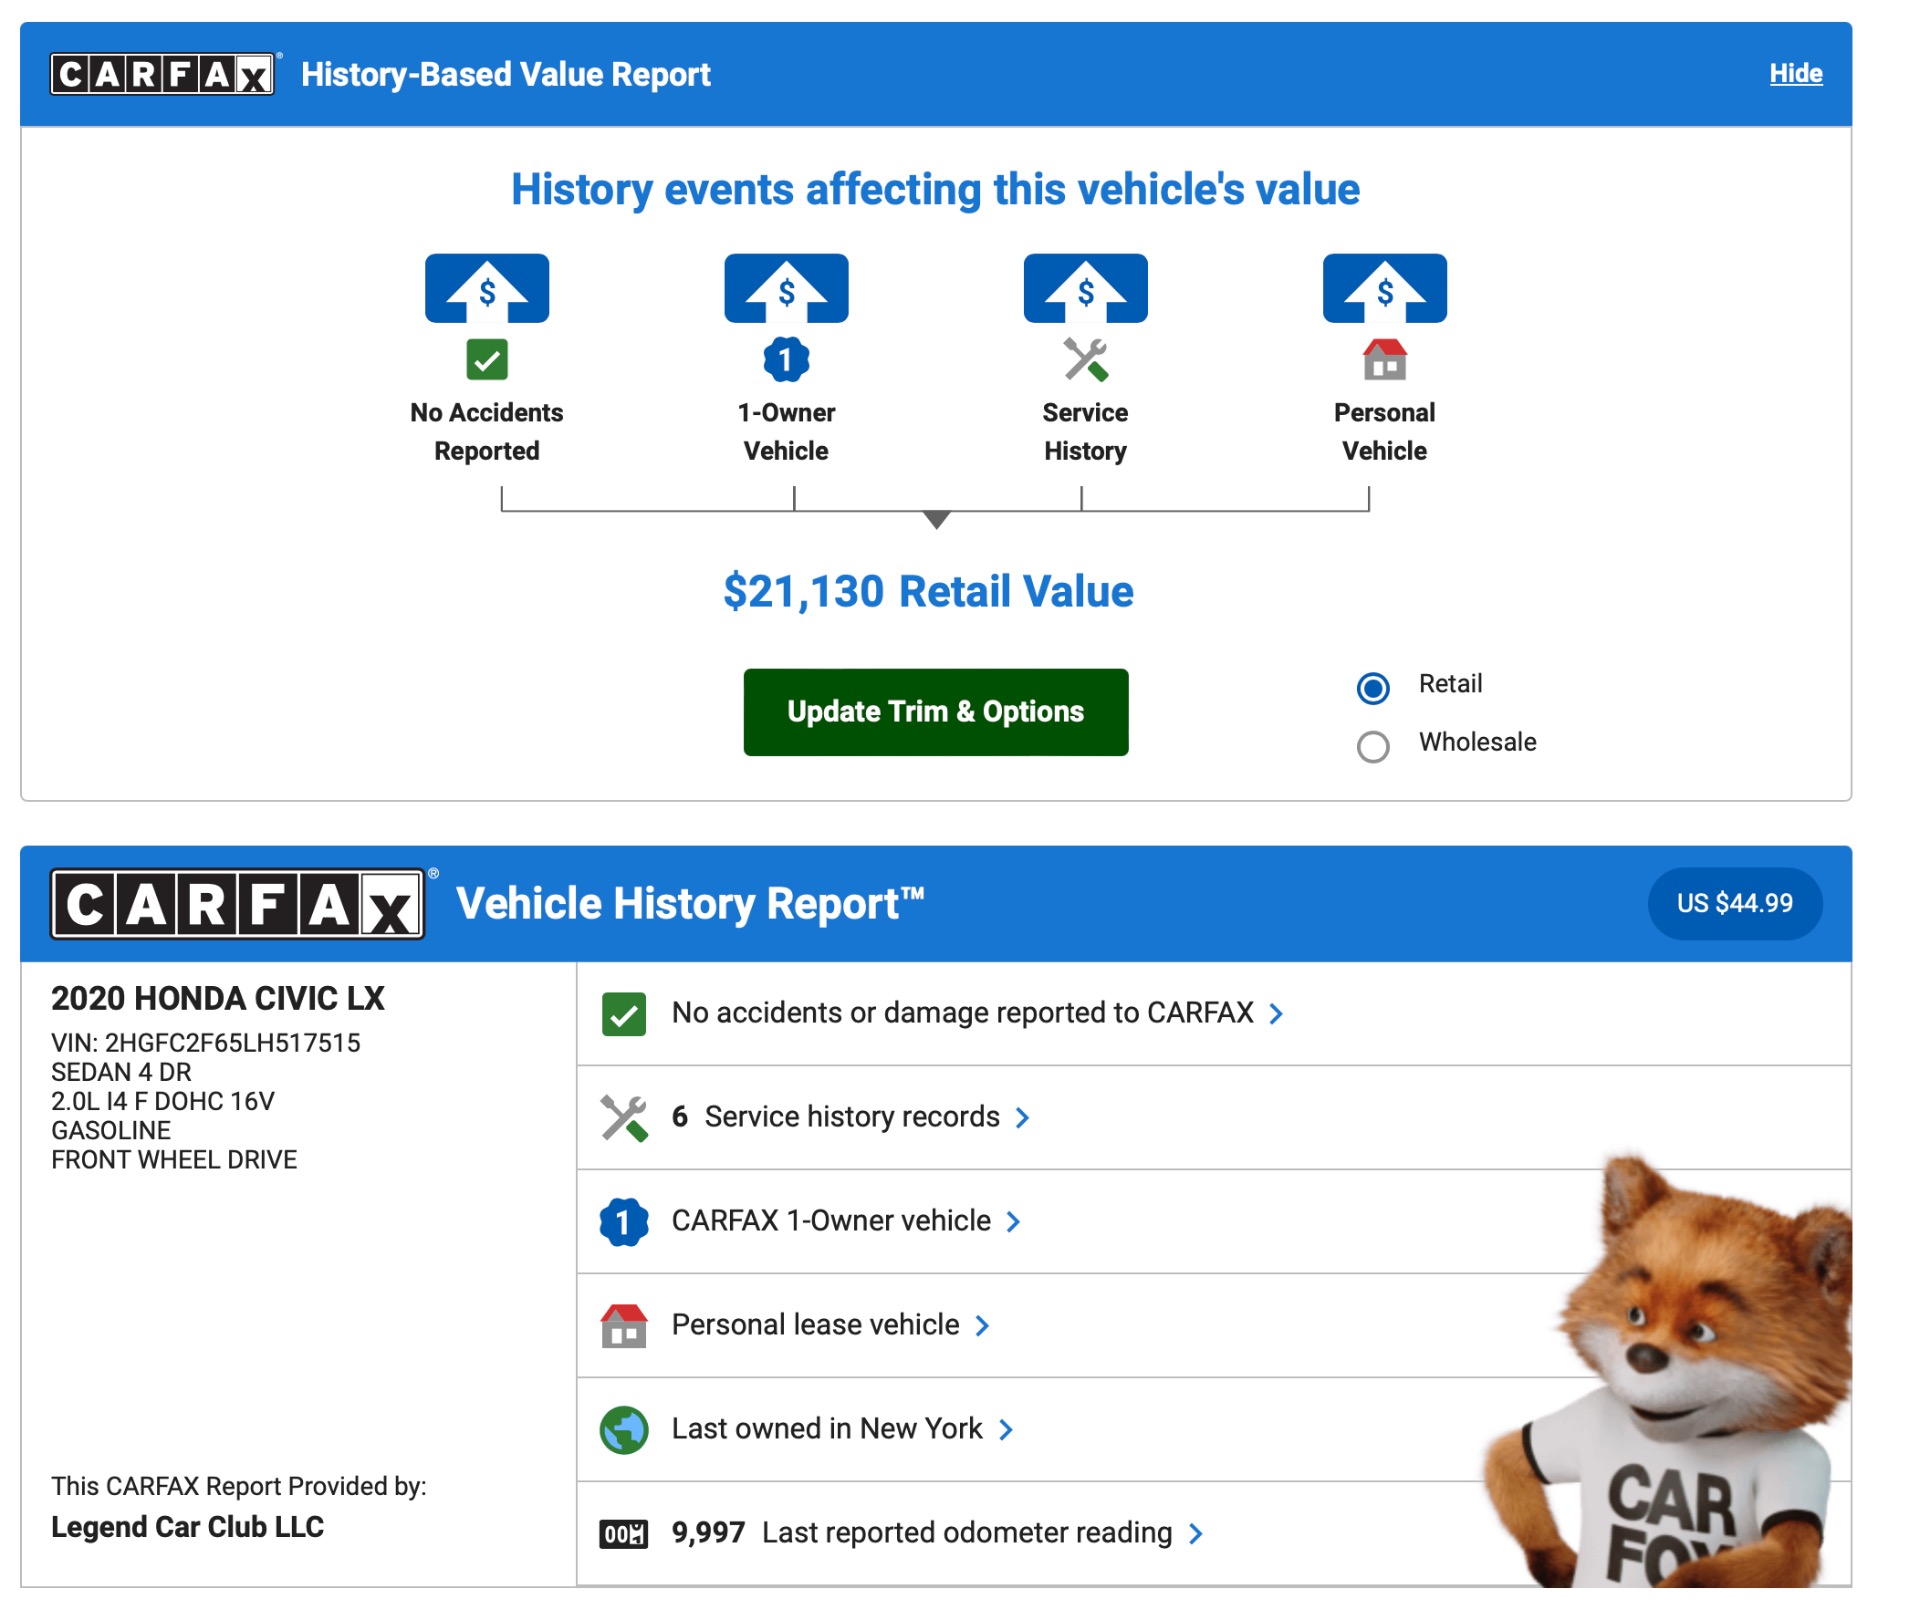Click the Retail option label
This screenshot has width=1920, height=1620.
coord(1450,684)
